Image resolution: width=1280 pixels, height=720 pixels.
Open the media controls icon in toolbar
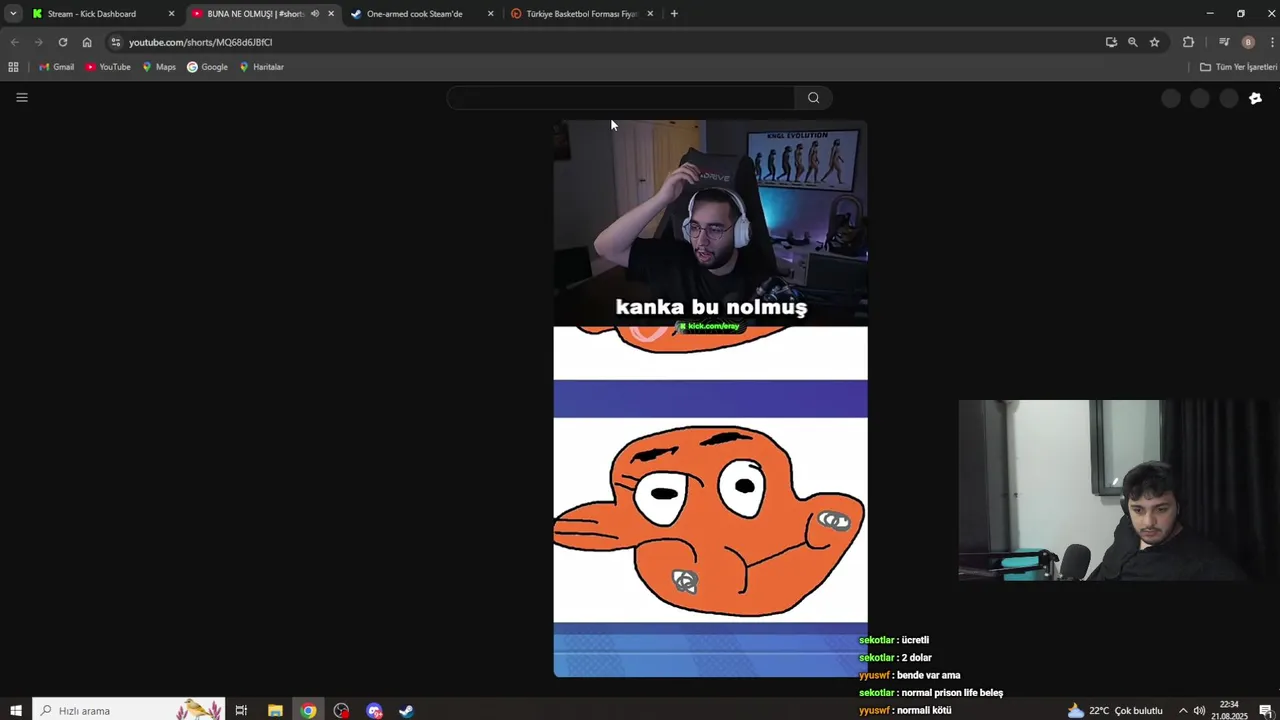(x=1224, y=42)
